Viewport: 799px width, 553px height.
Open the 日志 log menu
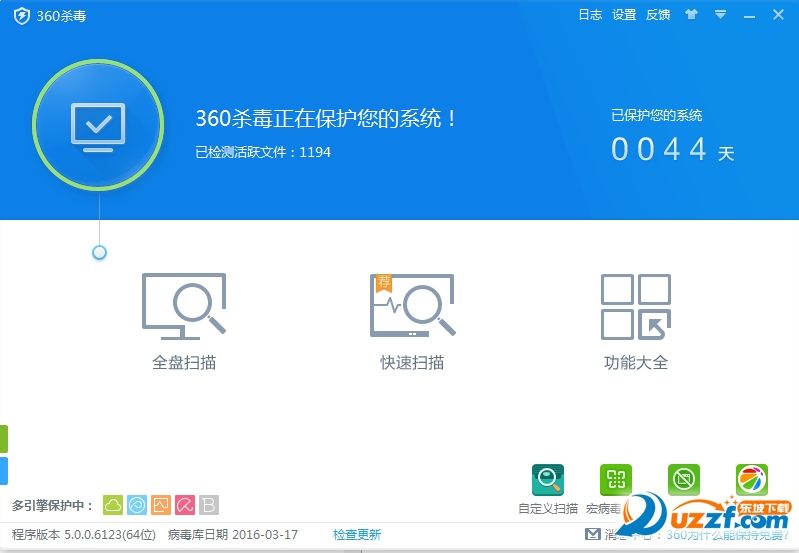click(590, 15)
